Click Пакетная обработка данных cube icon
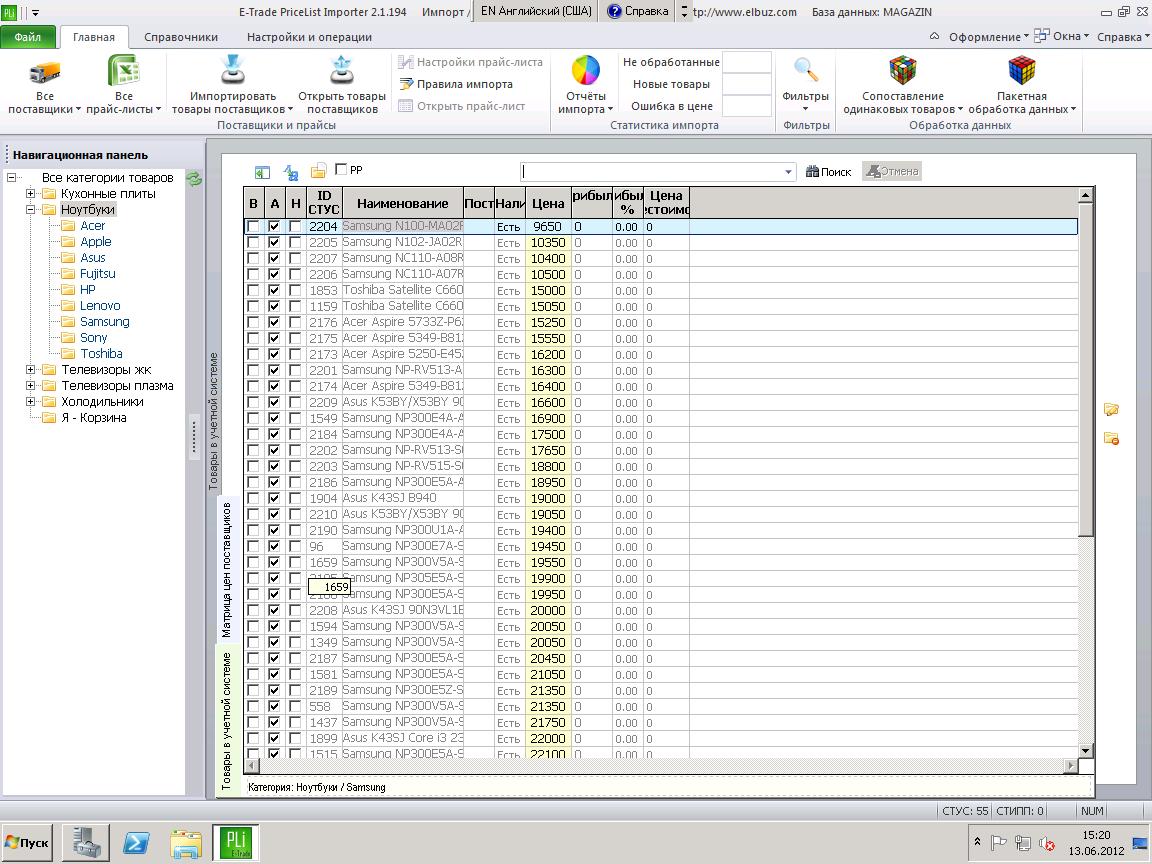This screenshot has height=864, width=1152. (1021, 71)
